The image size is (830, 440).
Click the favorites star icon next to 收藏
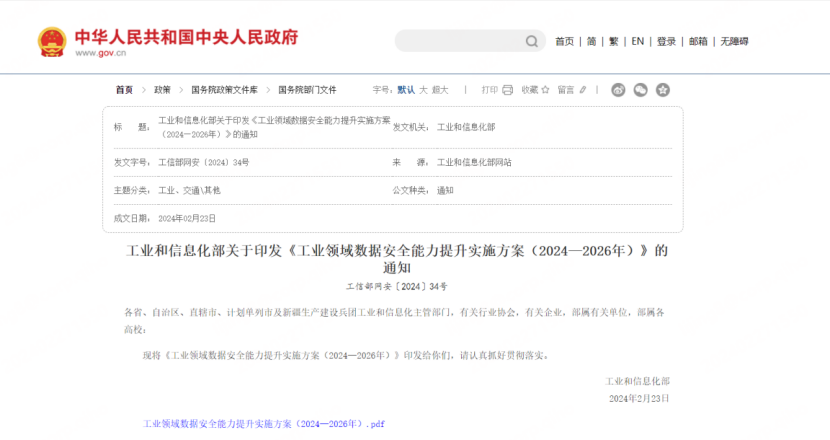coord(545,90)
